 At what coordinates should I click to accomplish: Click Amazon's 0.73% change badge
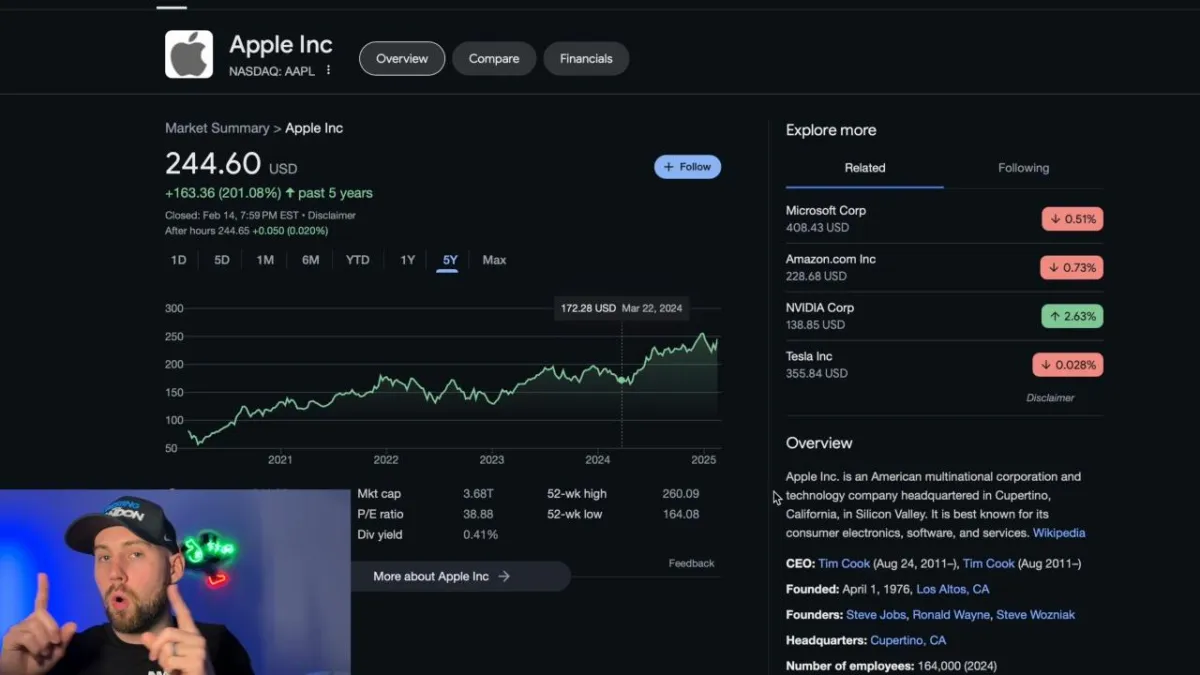1072,268
